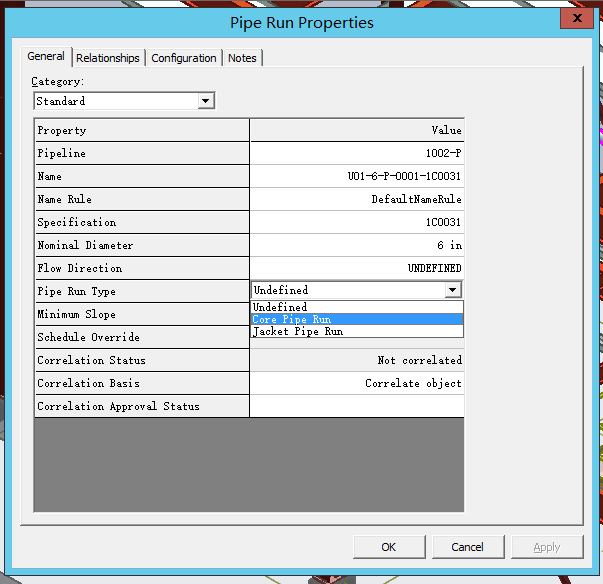Collapse the Pipe Run Type dropdown arrow

(x=453, y=290)
